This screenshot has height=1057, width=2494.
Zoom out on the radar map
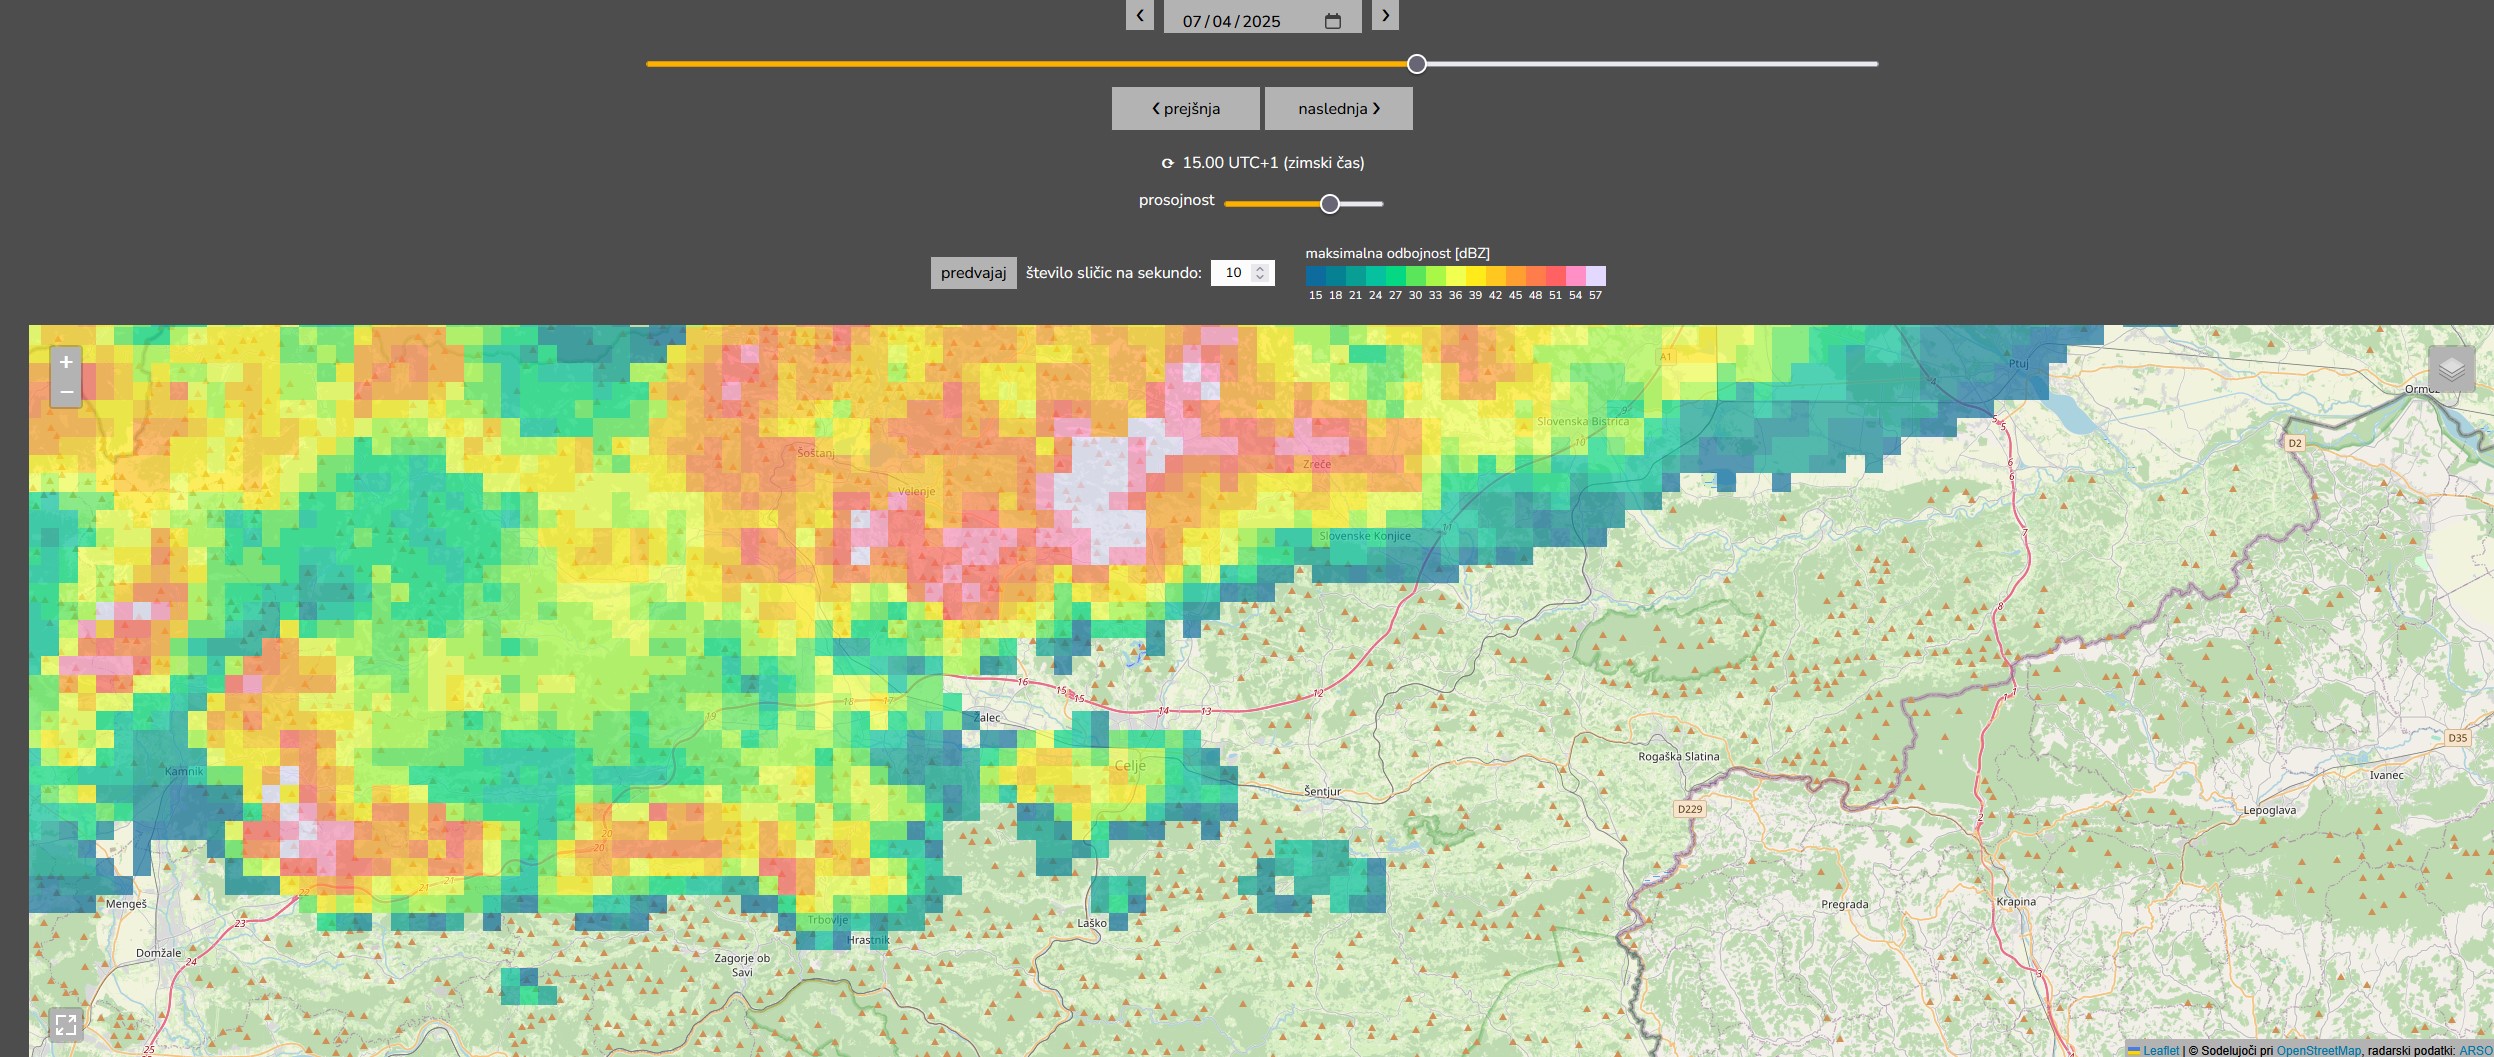(x=66, y=392)
